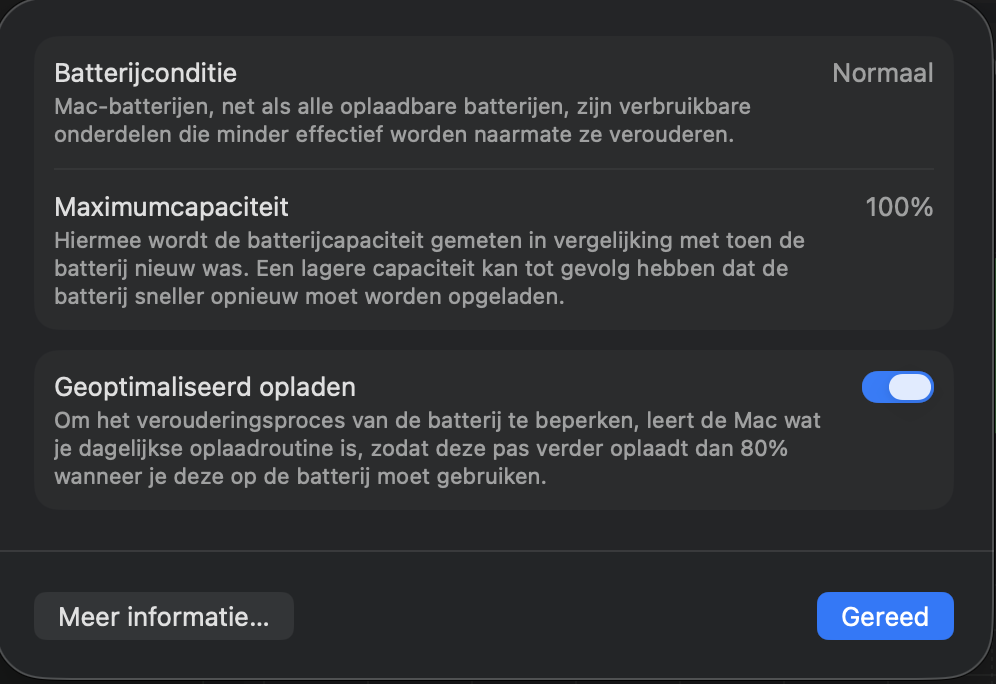Click the line je dagelijkse oplaadroutine is
Image resolution: width=996 pixels, height=684 pixels.
pos(421,448)
